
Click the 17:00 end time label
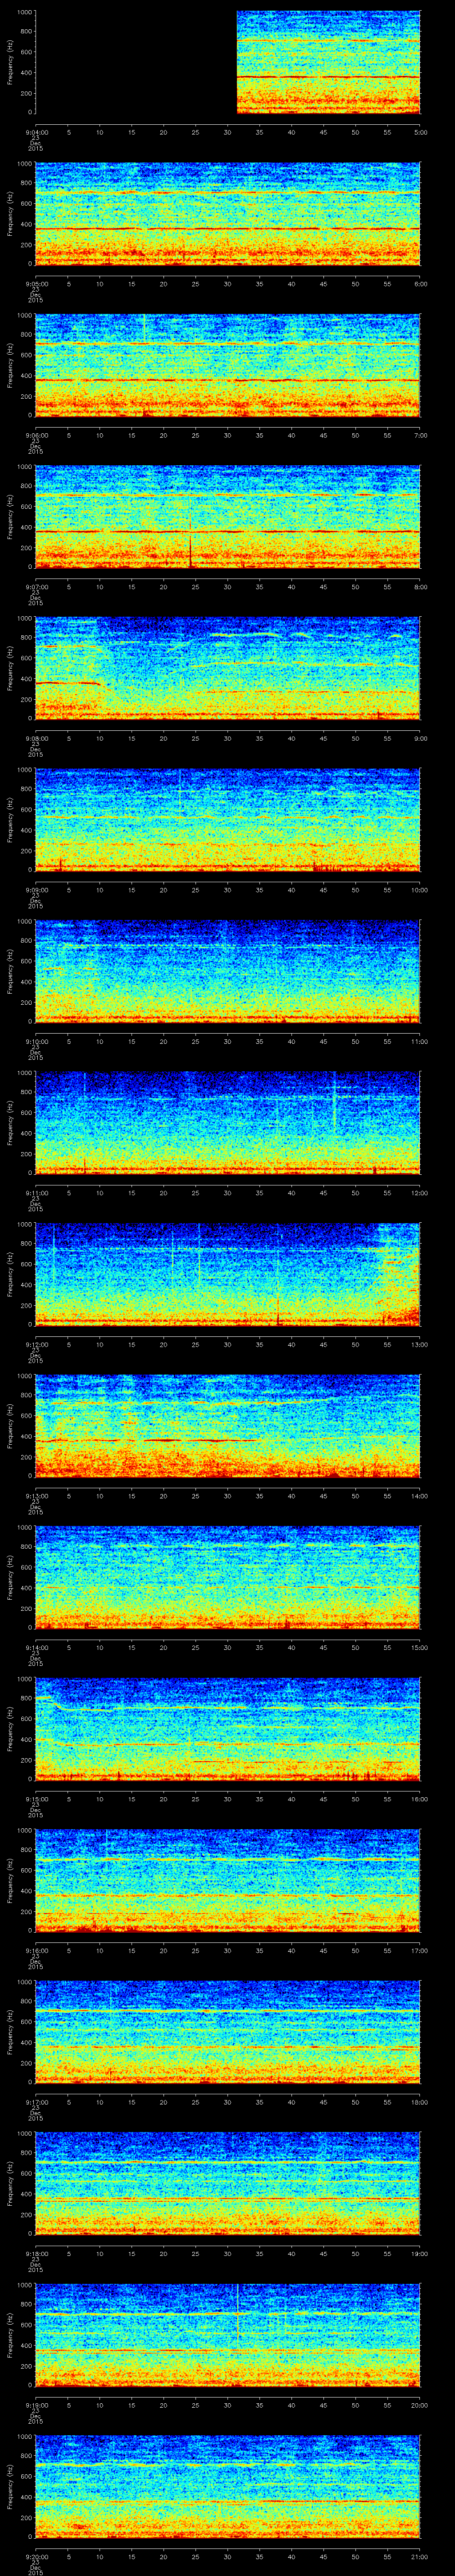420,1950
